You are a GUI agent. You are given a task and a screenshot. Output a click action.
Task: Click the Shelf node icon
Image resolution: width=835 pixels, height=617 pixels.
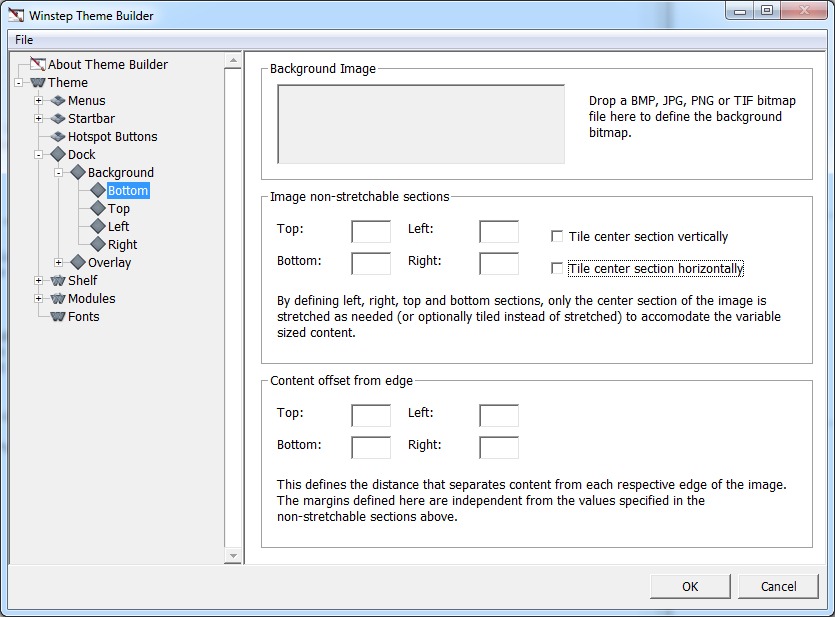58,281
